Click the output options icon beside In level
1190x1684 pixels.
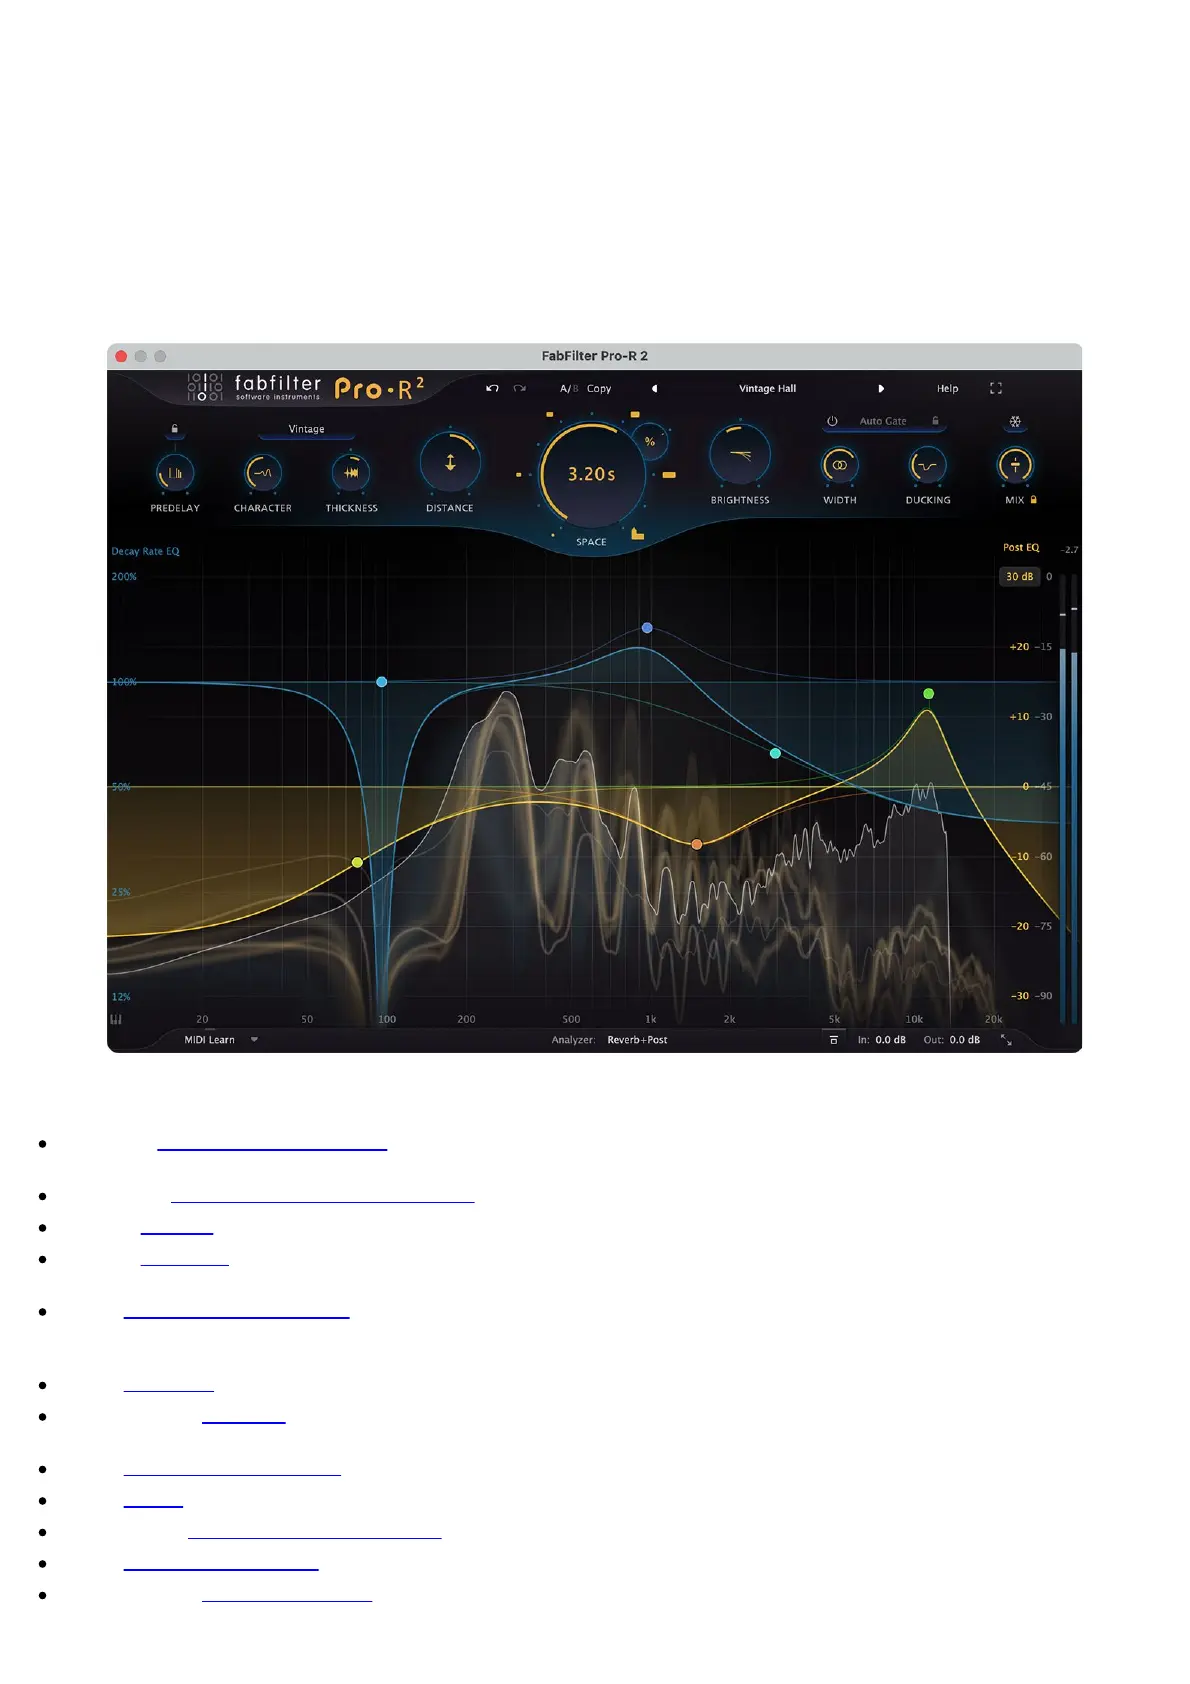click(x=833, y=1040)
